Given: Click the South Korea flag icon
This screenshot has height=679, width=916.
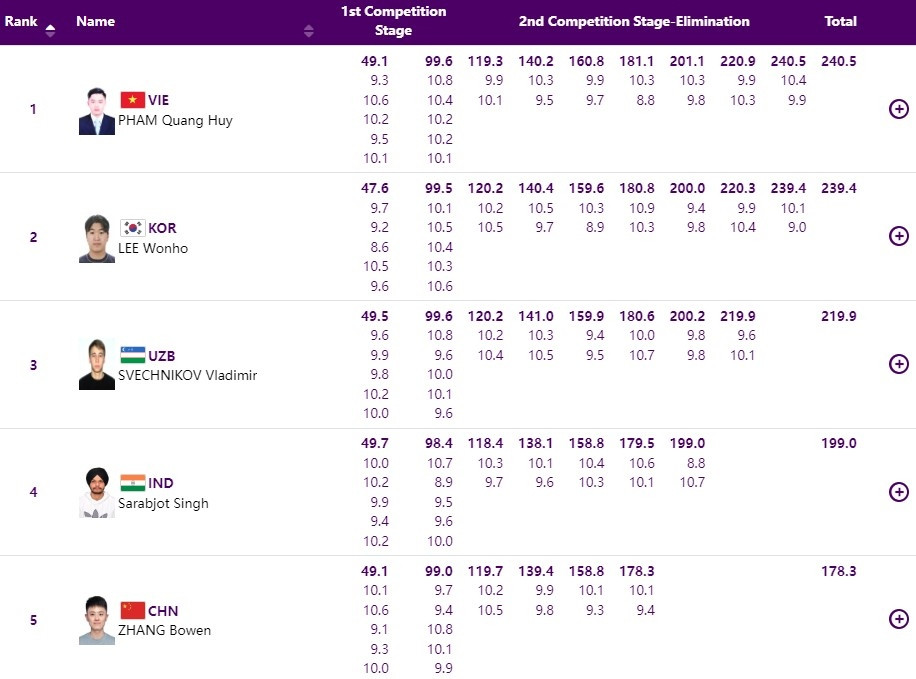Looking at the screenshot, I should pyautogui.click(x=132, y=228).
